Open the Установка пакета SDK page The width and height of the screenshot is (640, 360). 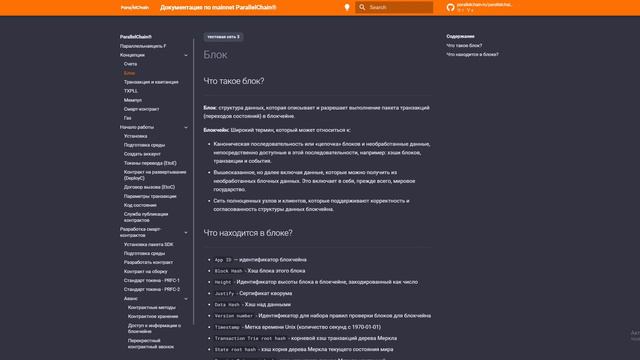tap(149, 244)
